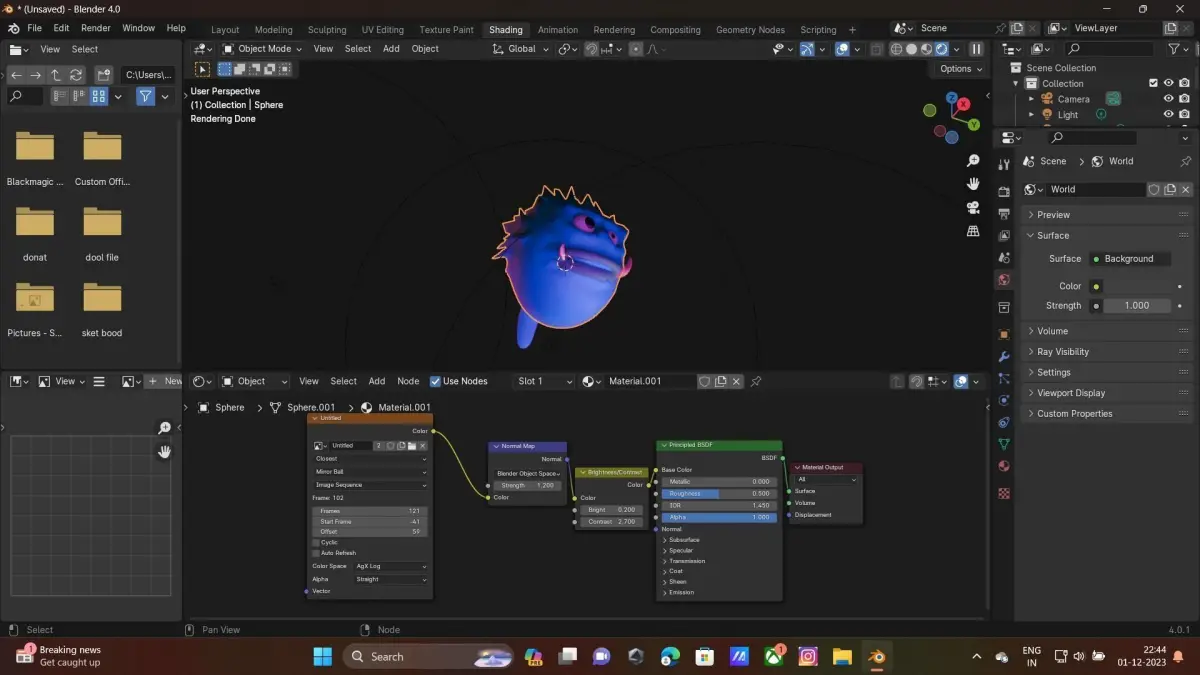The height and width of the screenshot is (675, 1200).
Task: Toggle the viewport overlays button
Action: 842,49
